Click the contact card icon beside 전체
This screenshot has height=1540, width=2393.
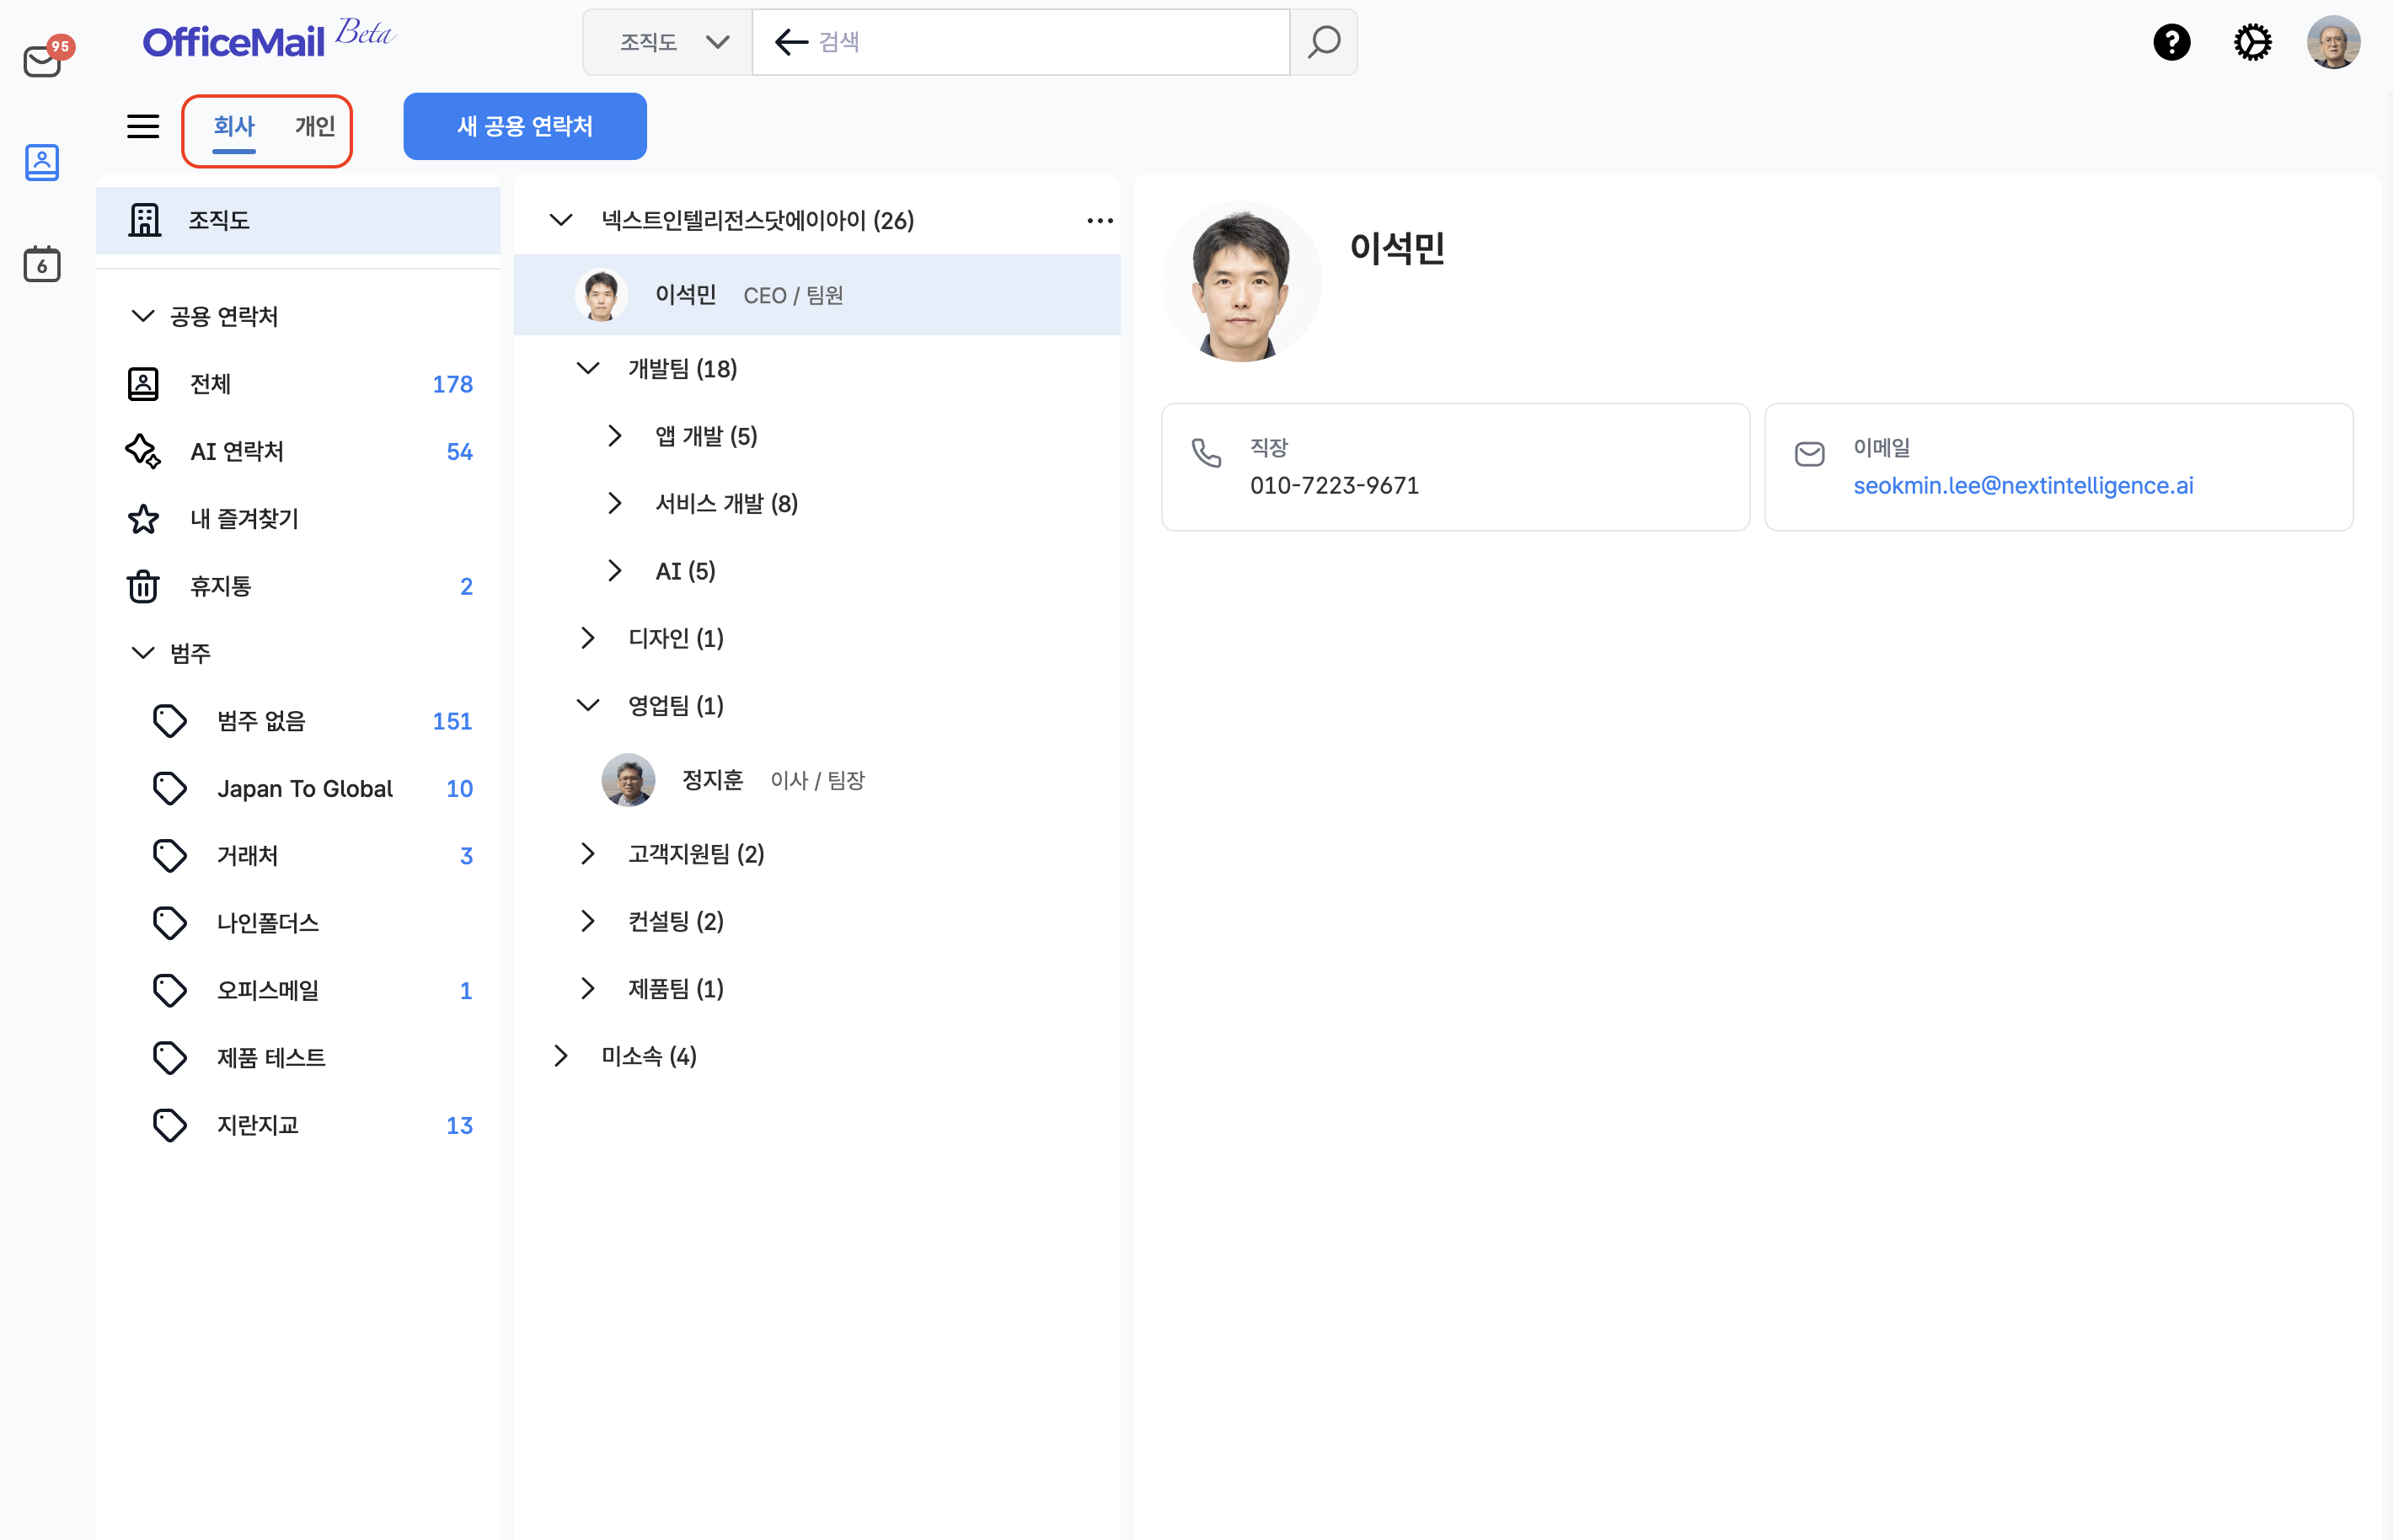(x=143, y=384)
